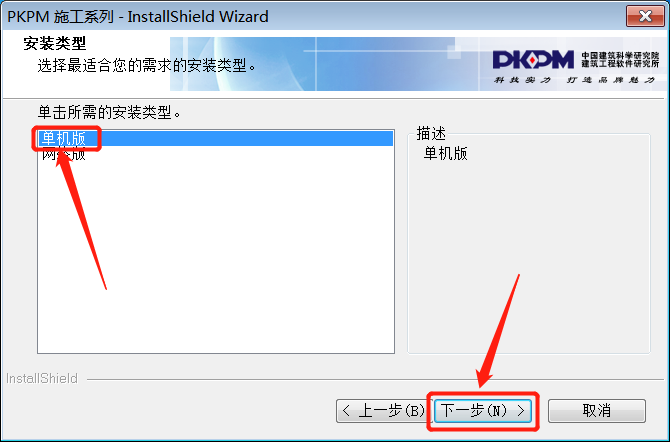Go to next step with 下一步(N)
The height and width of the screenshot is (442, 670).
click(483, 411)
